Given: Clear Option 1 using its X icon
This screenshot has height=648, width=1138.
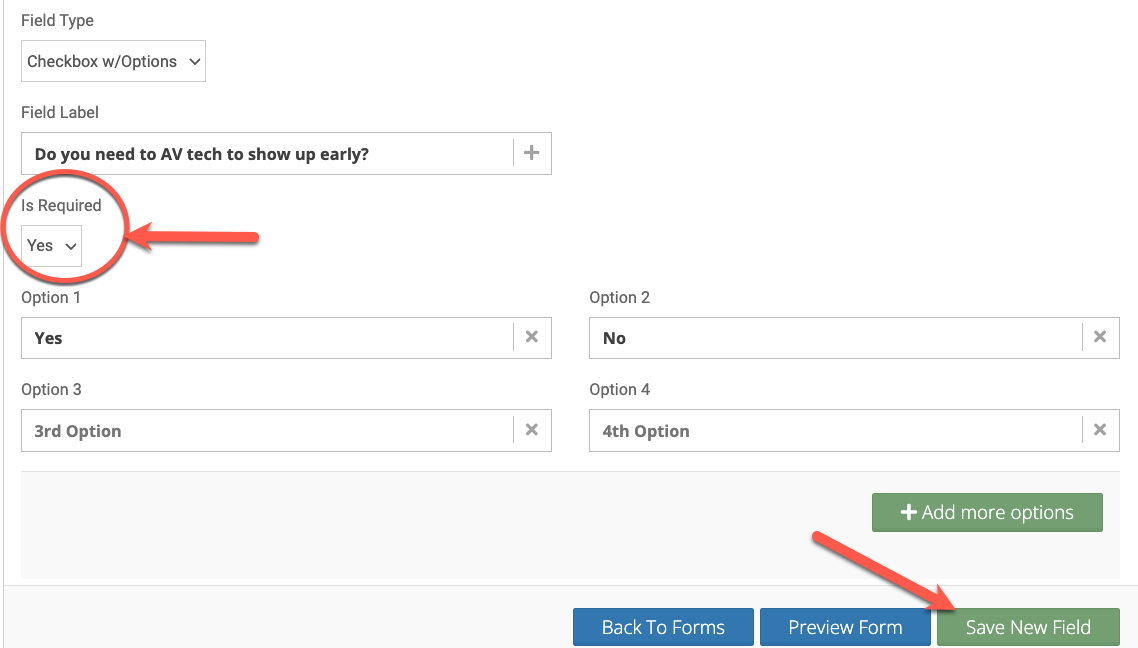Looking at the screenshot, I should (531, 337).
